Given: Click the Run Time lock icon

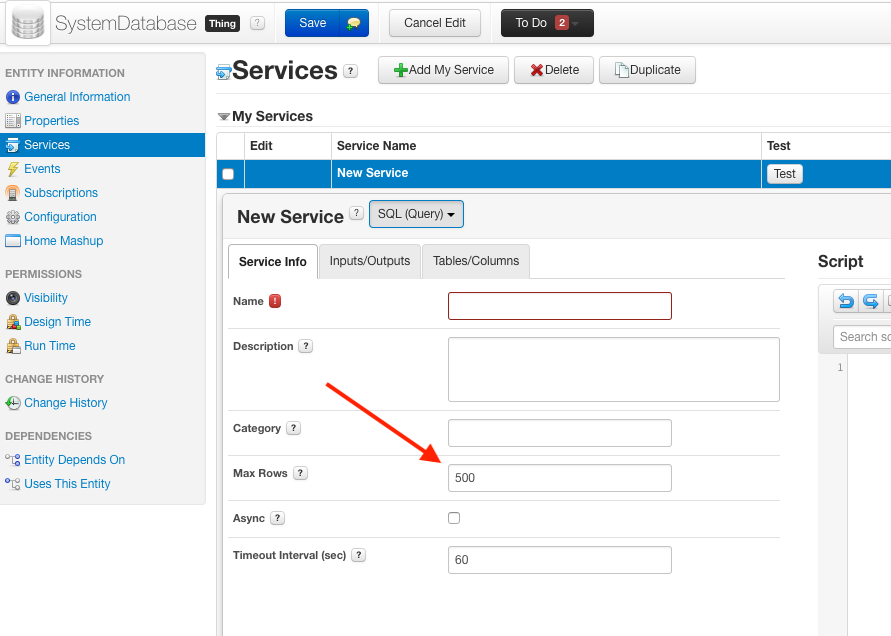Looking at the screenshot, I should point(13,346).
